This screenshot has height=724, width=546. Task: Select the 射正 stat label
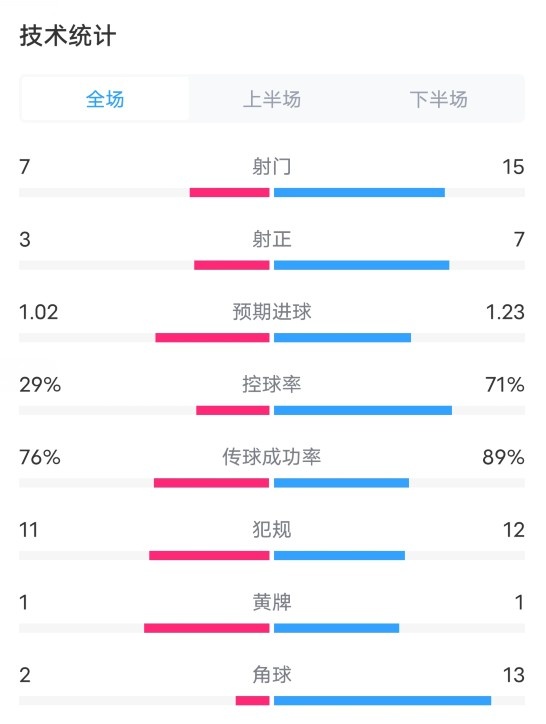(x=272, y=239)
